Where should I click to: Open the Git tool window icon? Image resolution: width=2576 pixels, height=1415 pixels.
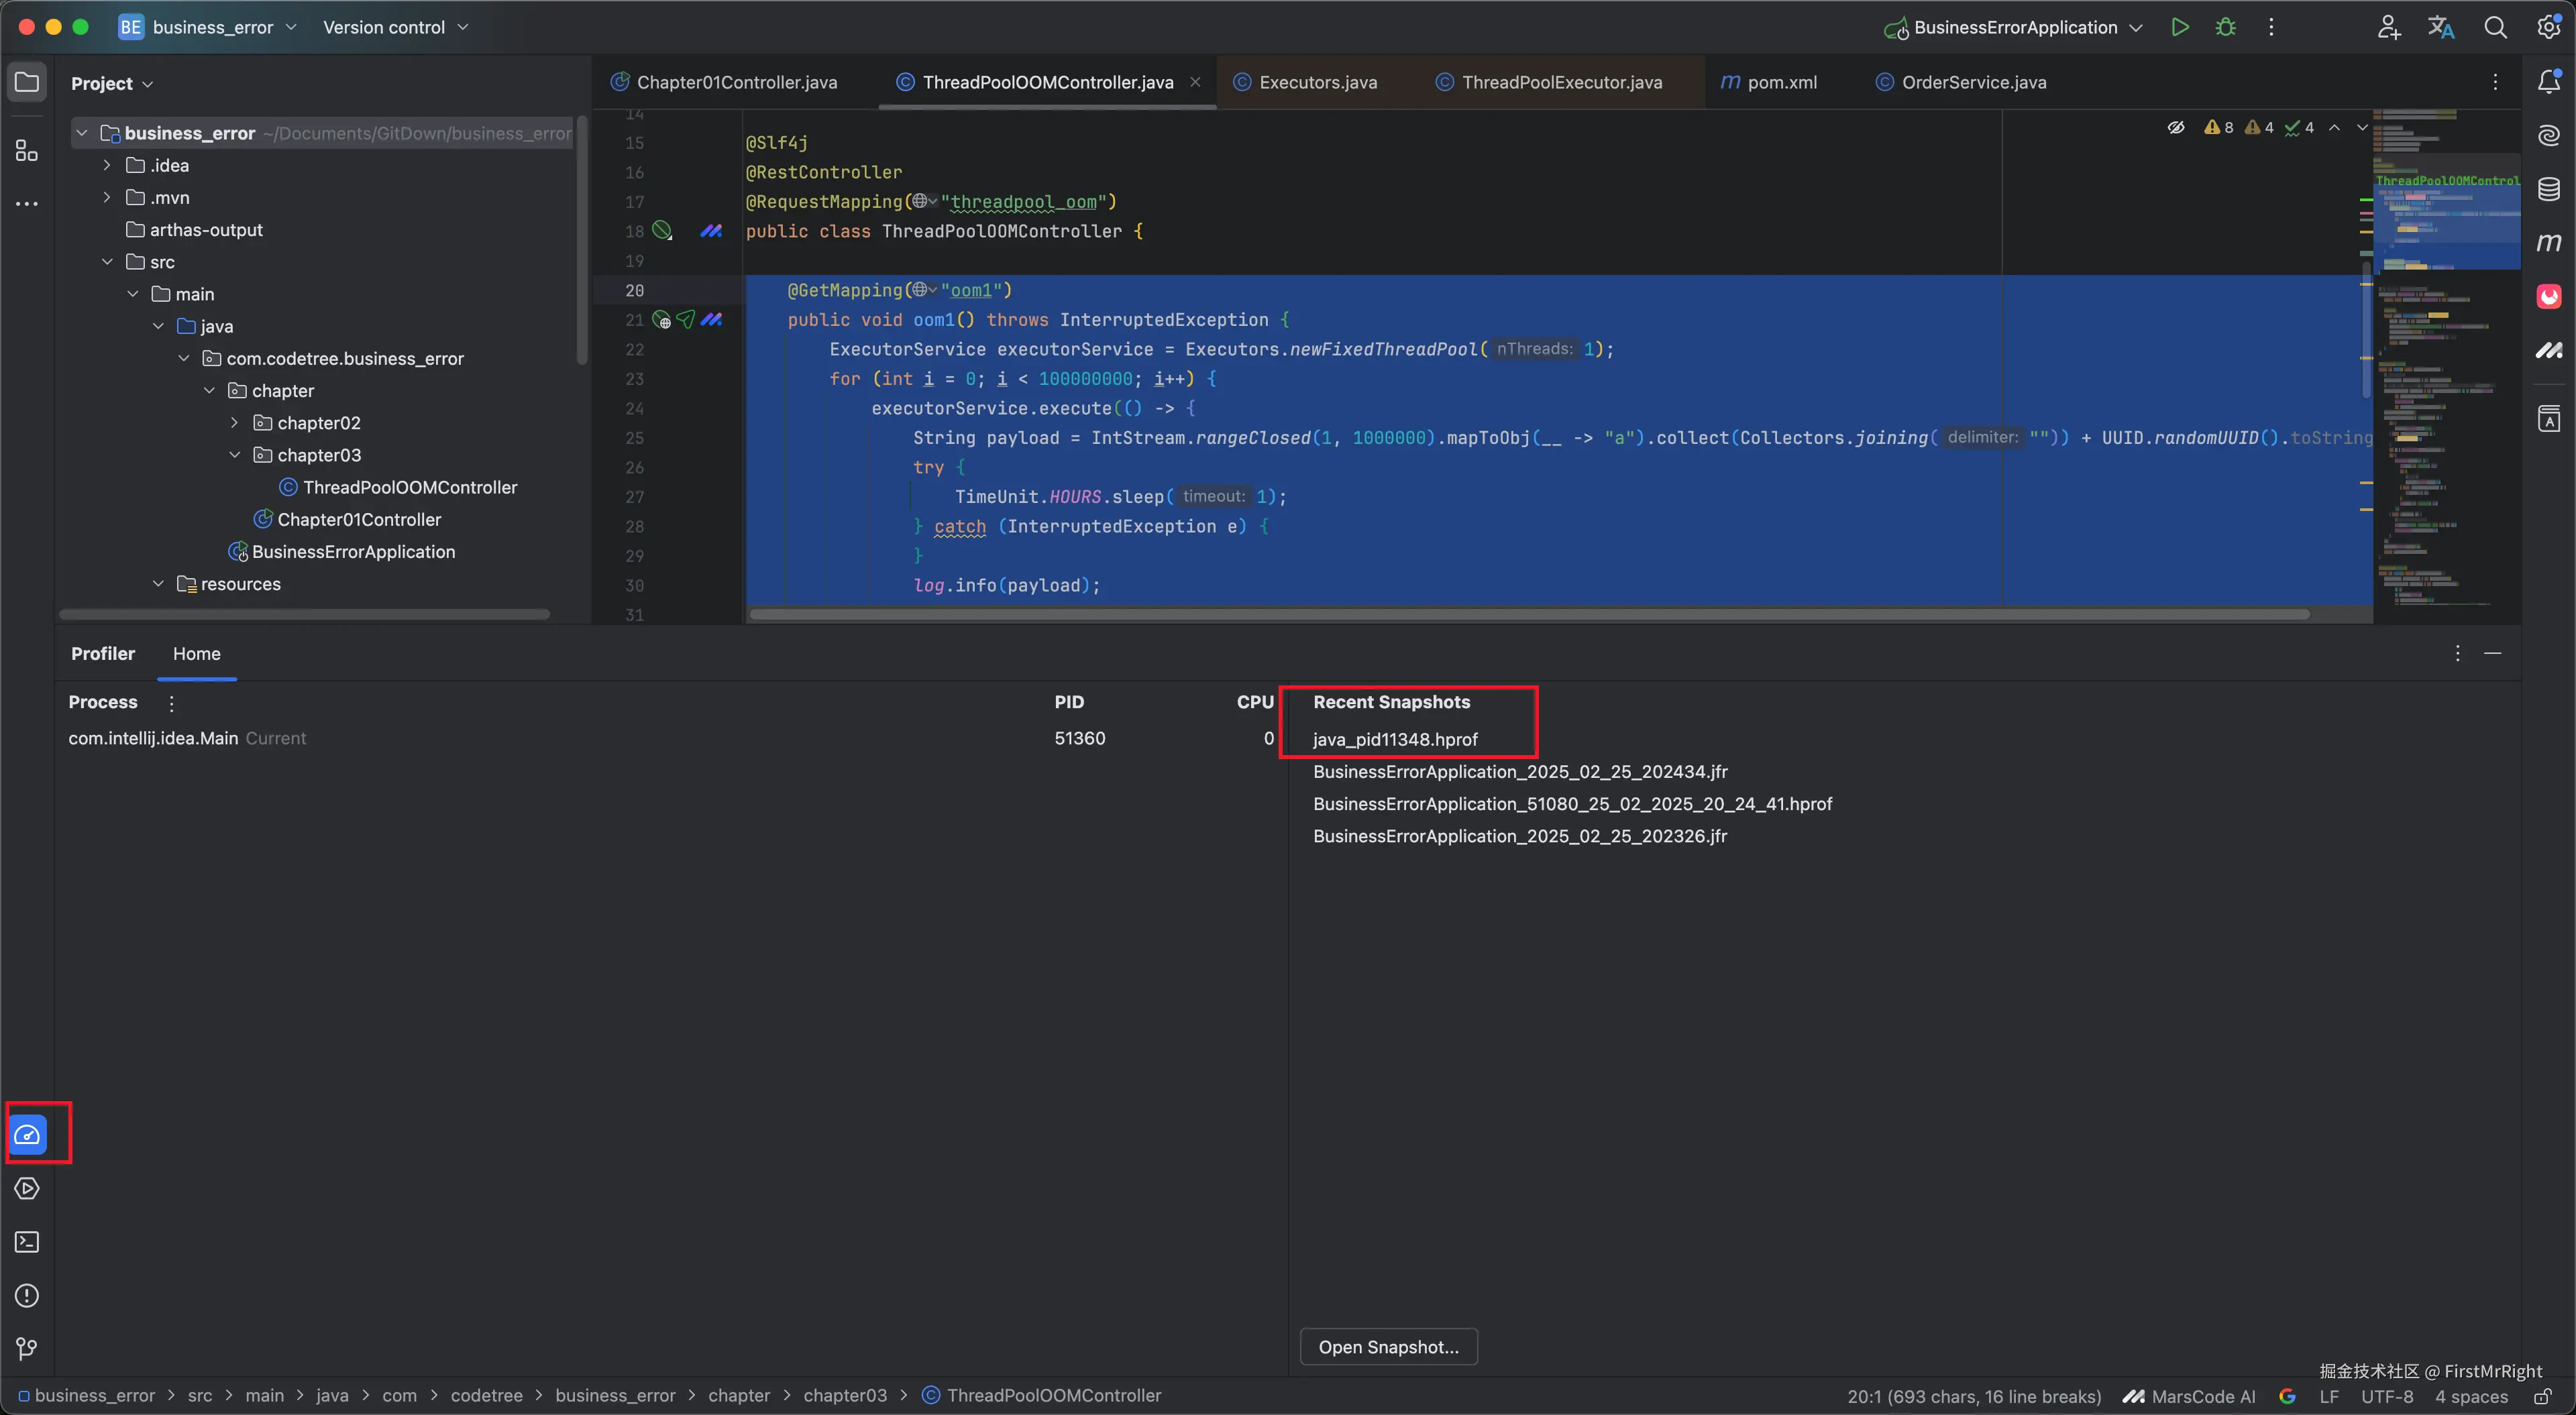27,1349
